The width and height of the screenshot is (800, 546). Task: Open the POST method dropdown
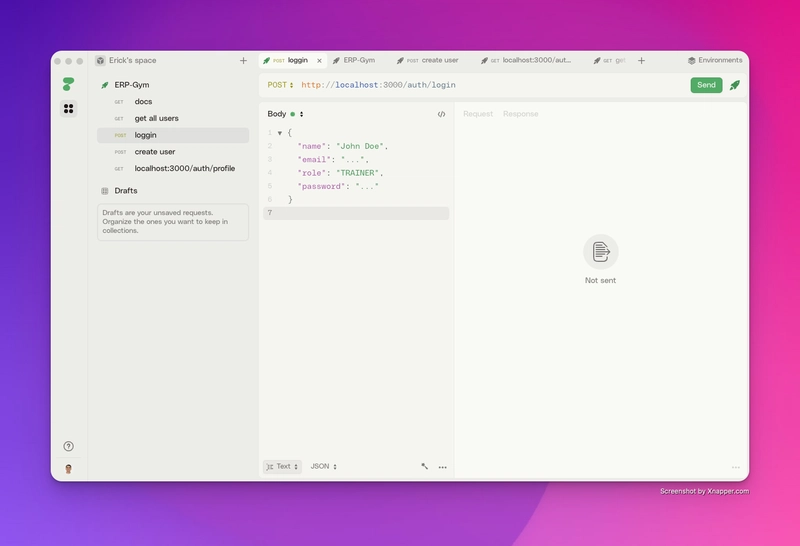click(281, 85)
